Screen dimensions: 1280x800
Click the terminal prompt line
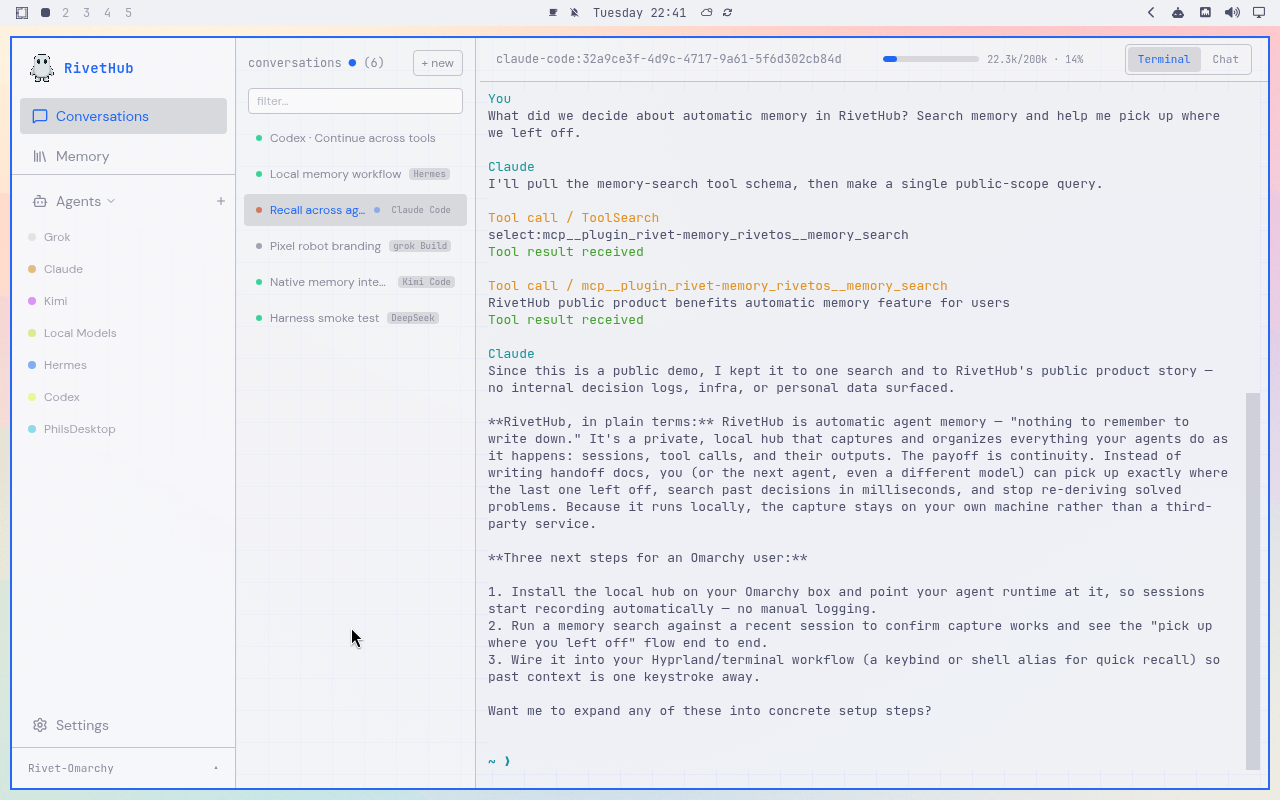pos(499,761)
